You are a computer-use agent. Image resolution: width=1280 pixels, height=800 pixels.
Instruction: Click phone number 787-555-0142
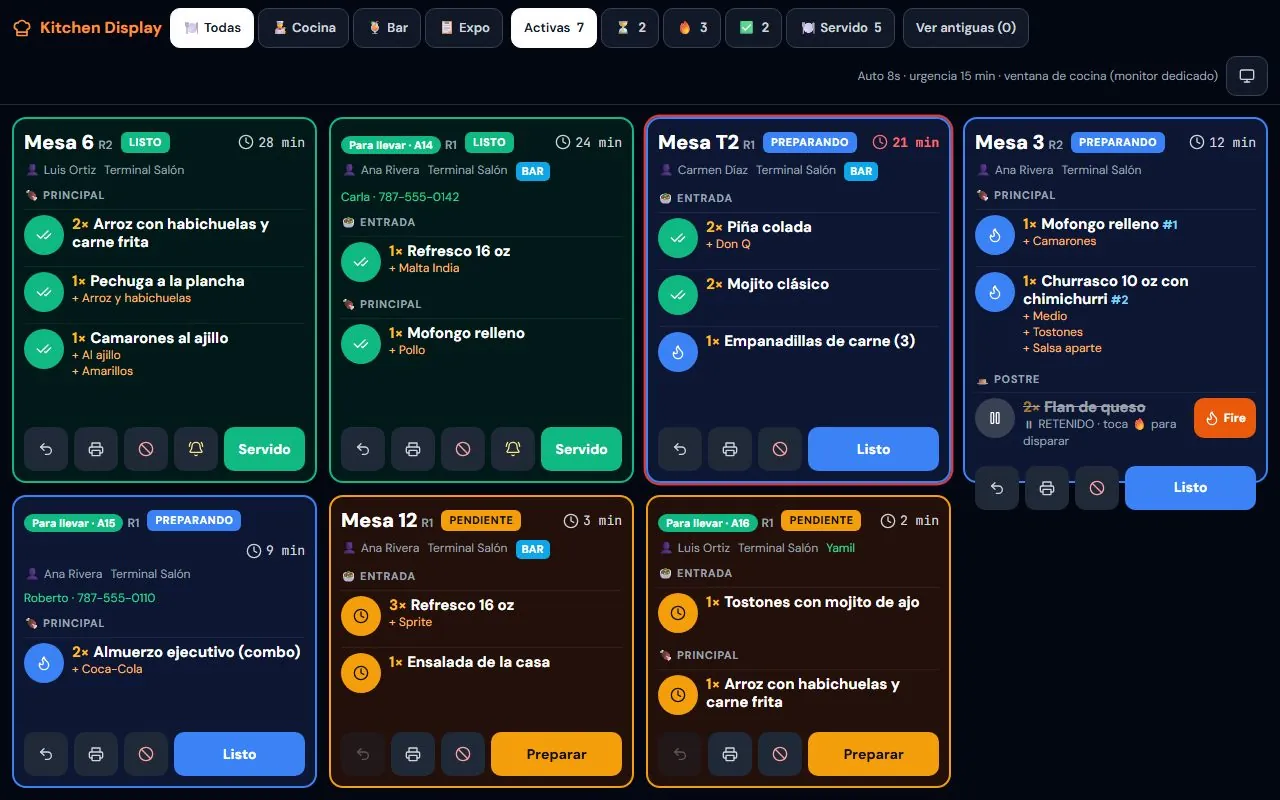tap(418, 197)
